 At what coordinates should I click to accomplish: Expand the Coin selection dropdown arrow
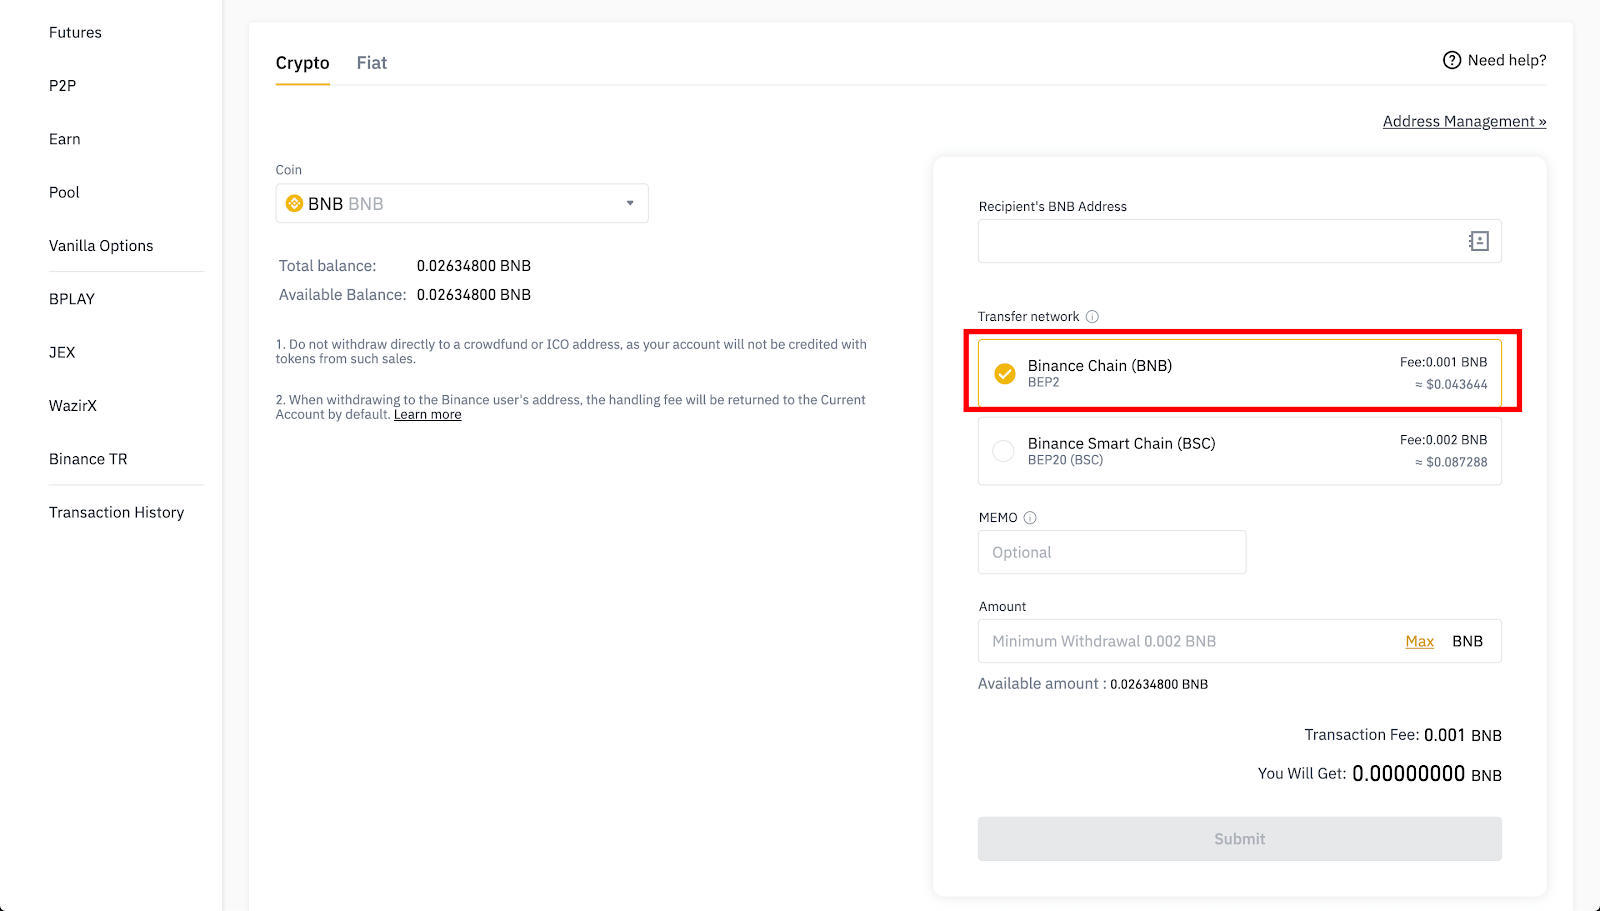[630, 204]
